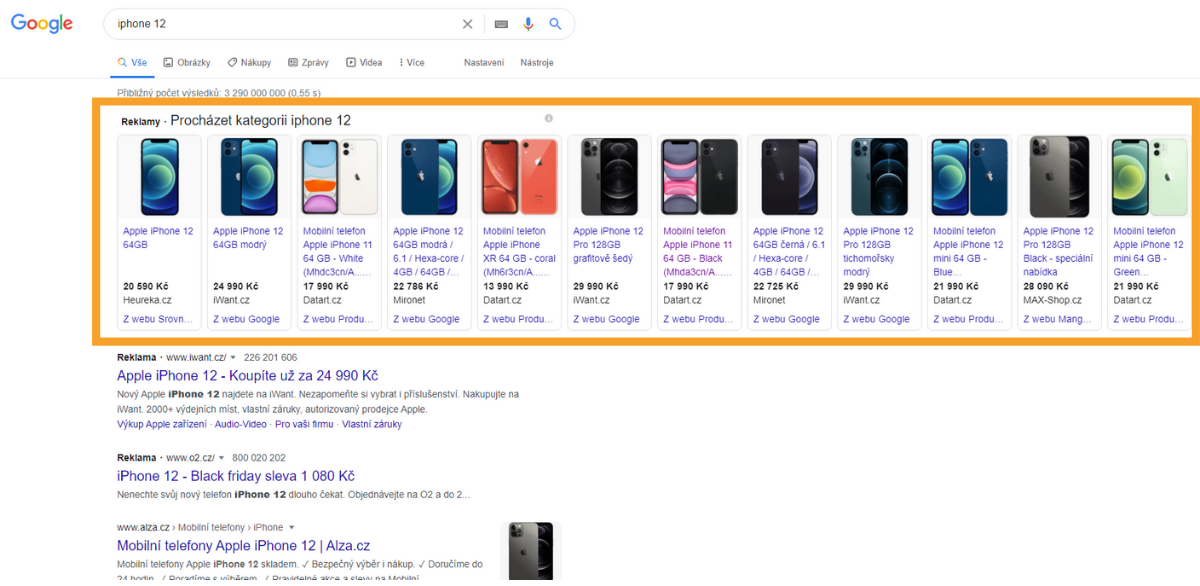Click MAX-Shop.cz seller name
1200x586 pixels.
[x=1052, y=299]
